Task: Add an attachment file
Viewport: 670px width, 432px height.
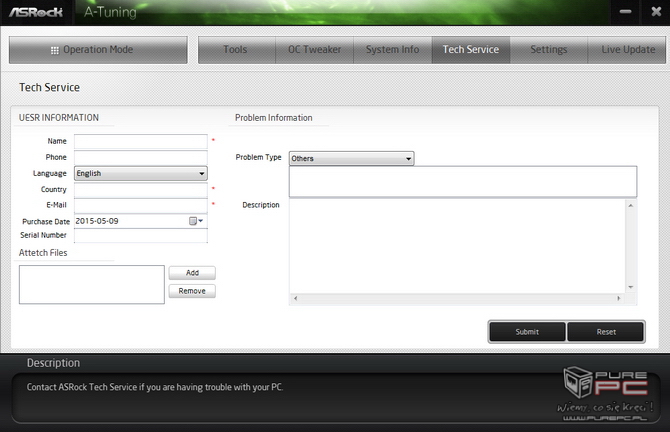Action: 192,273
